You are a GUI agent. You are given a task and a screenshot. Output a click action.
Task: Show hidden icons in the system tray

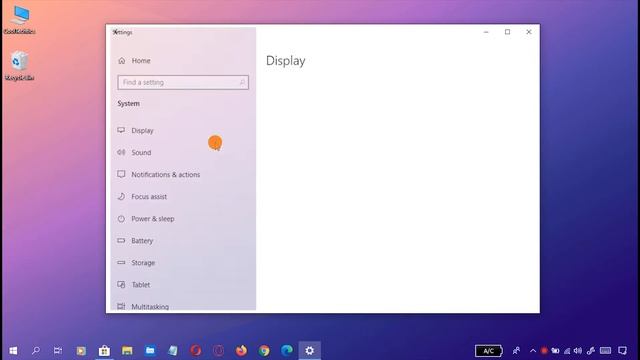[x=533, y=351]
